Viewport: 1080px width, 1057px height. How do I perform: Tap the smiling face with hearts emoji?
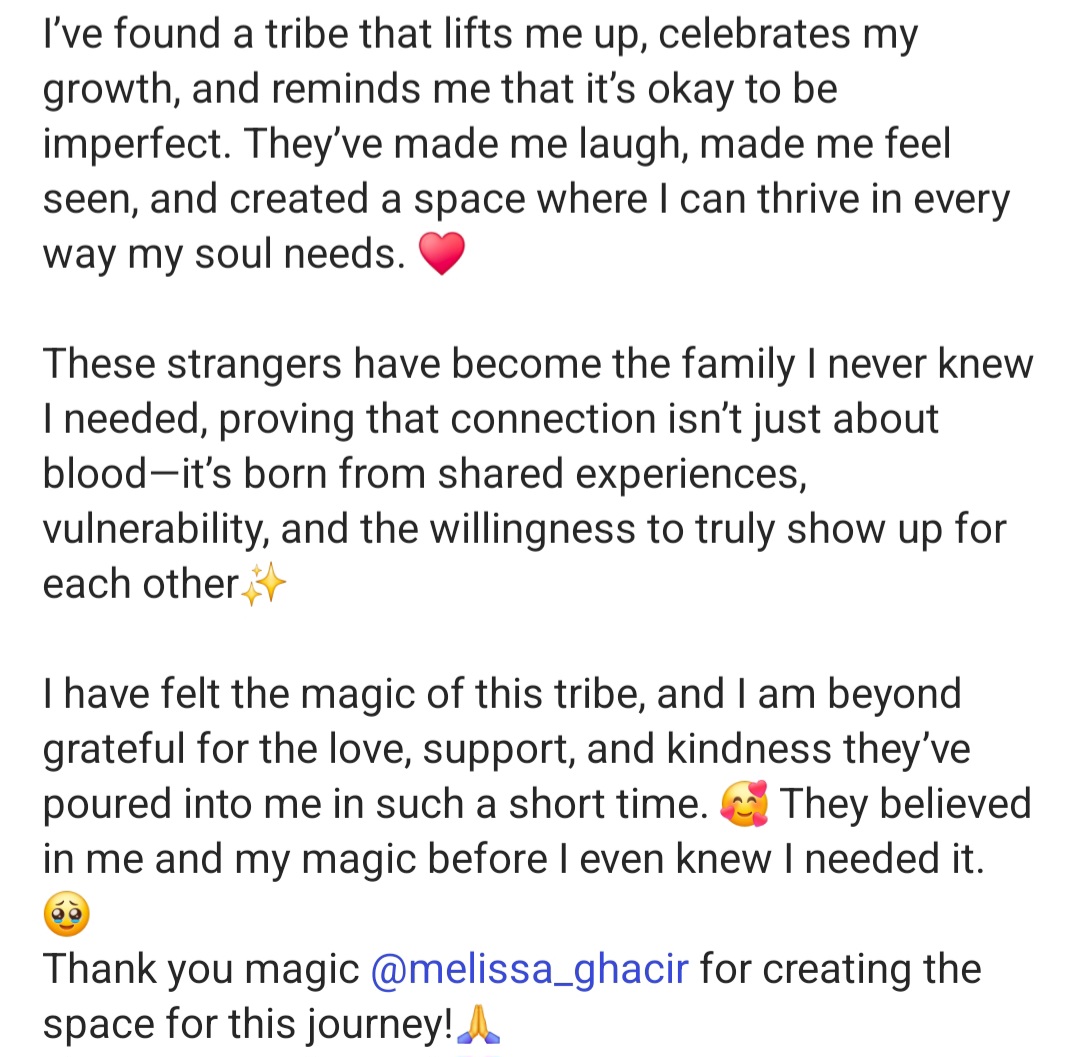click(x=744, y=804)
